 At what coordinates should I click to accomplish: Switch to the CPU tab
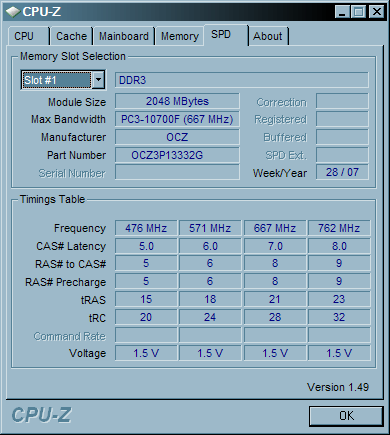(x=29, y=36)
